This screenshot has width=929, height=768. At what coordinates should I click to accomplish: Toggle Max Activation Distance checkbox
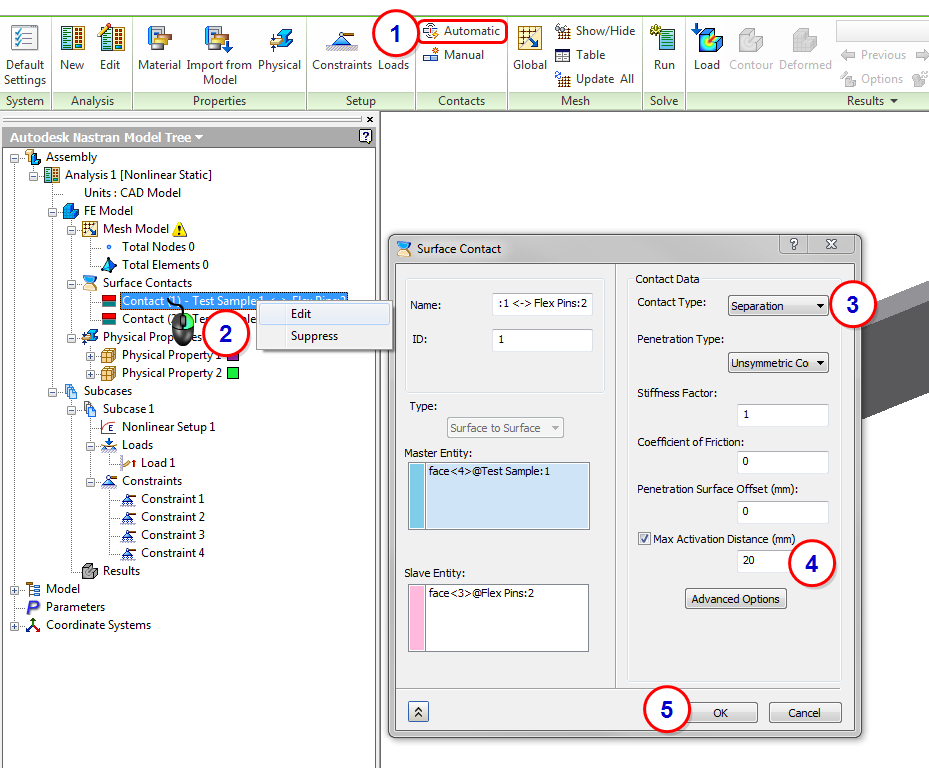[644, 539]
